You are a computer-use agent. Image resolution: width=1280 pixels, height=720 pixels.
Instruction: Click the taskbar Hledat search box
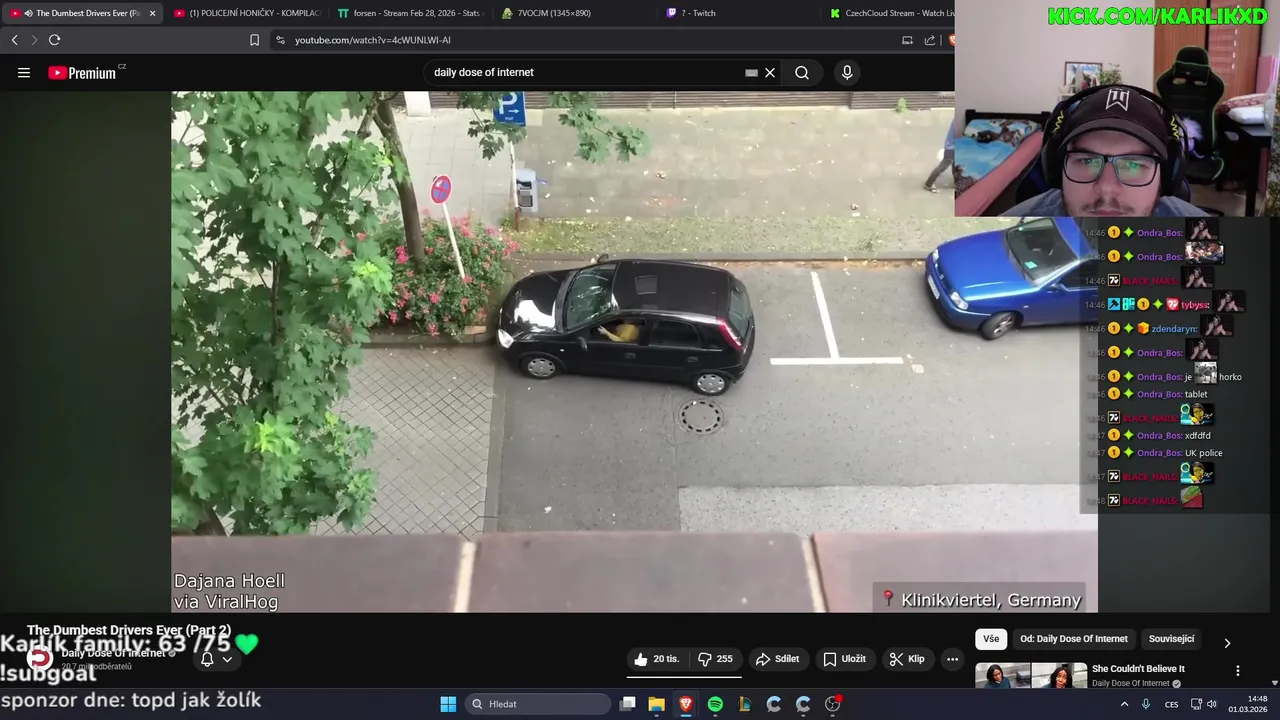pyautogui.click(x=538, y=704)
